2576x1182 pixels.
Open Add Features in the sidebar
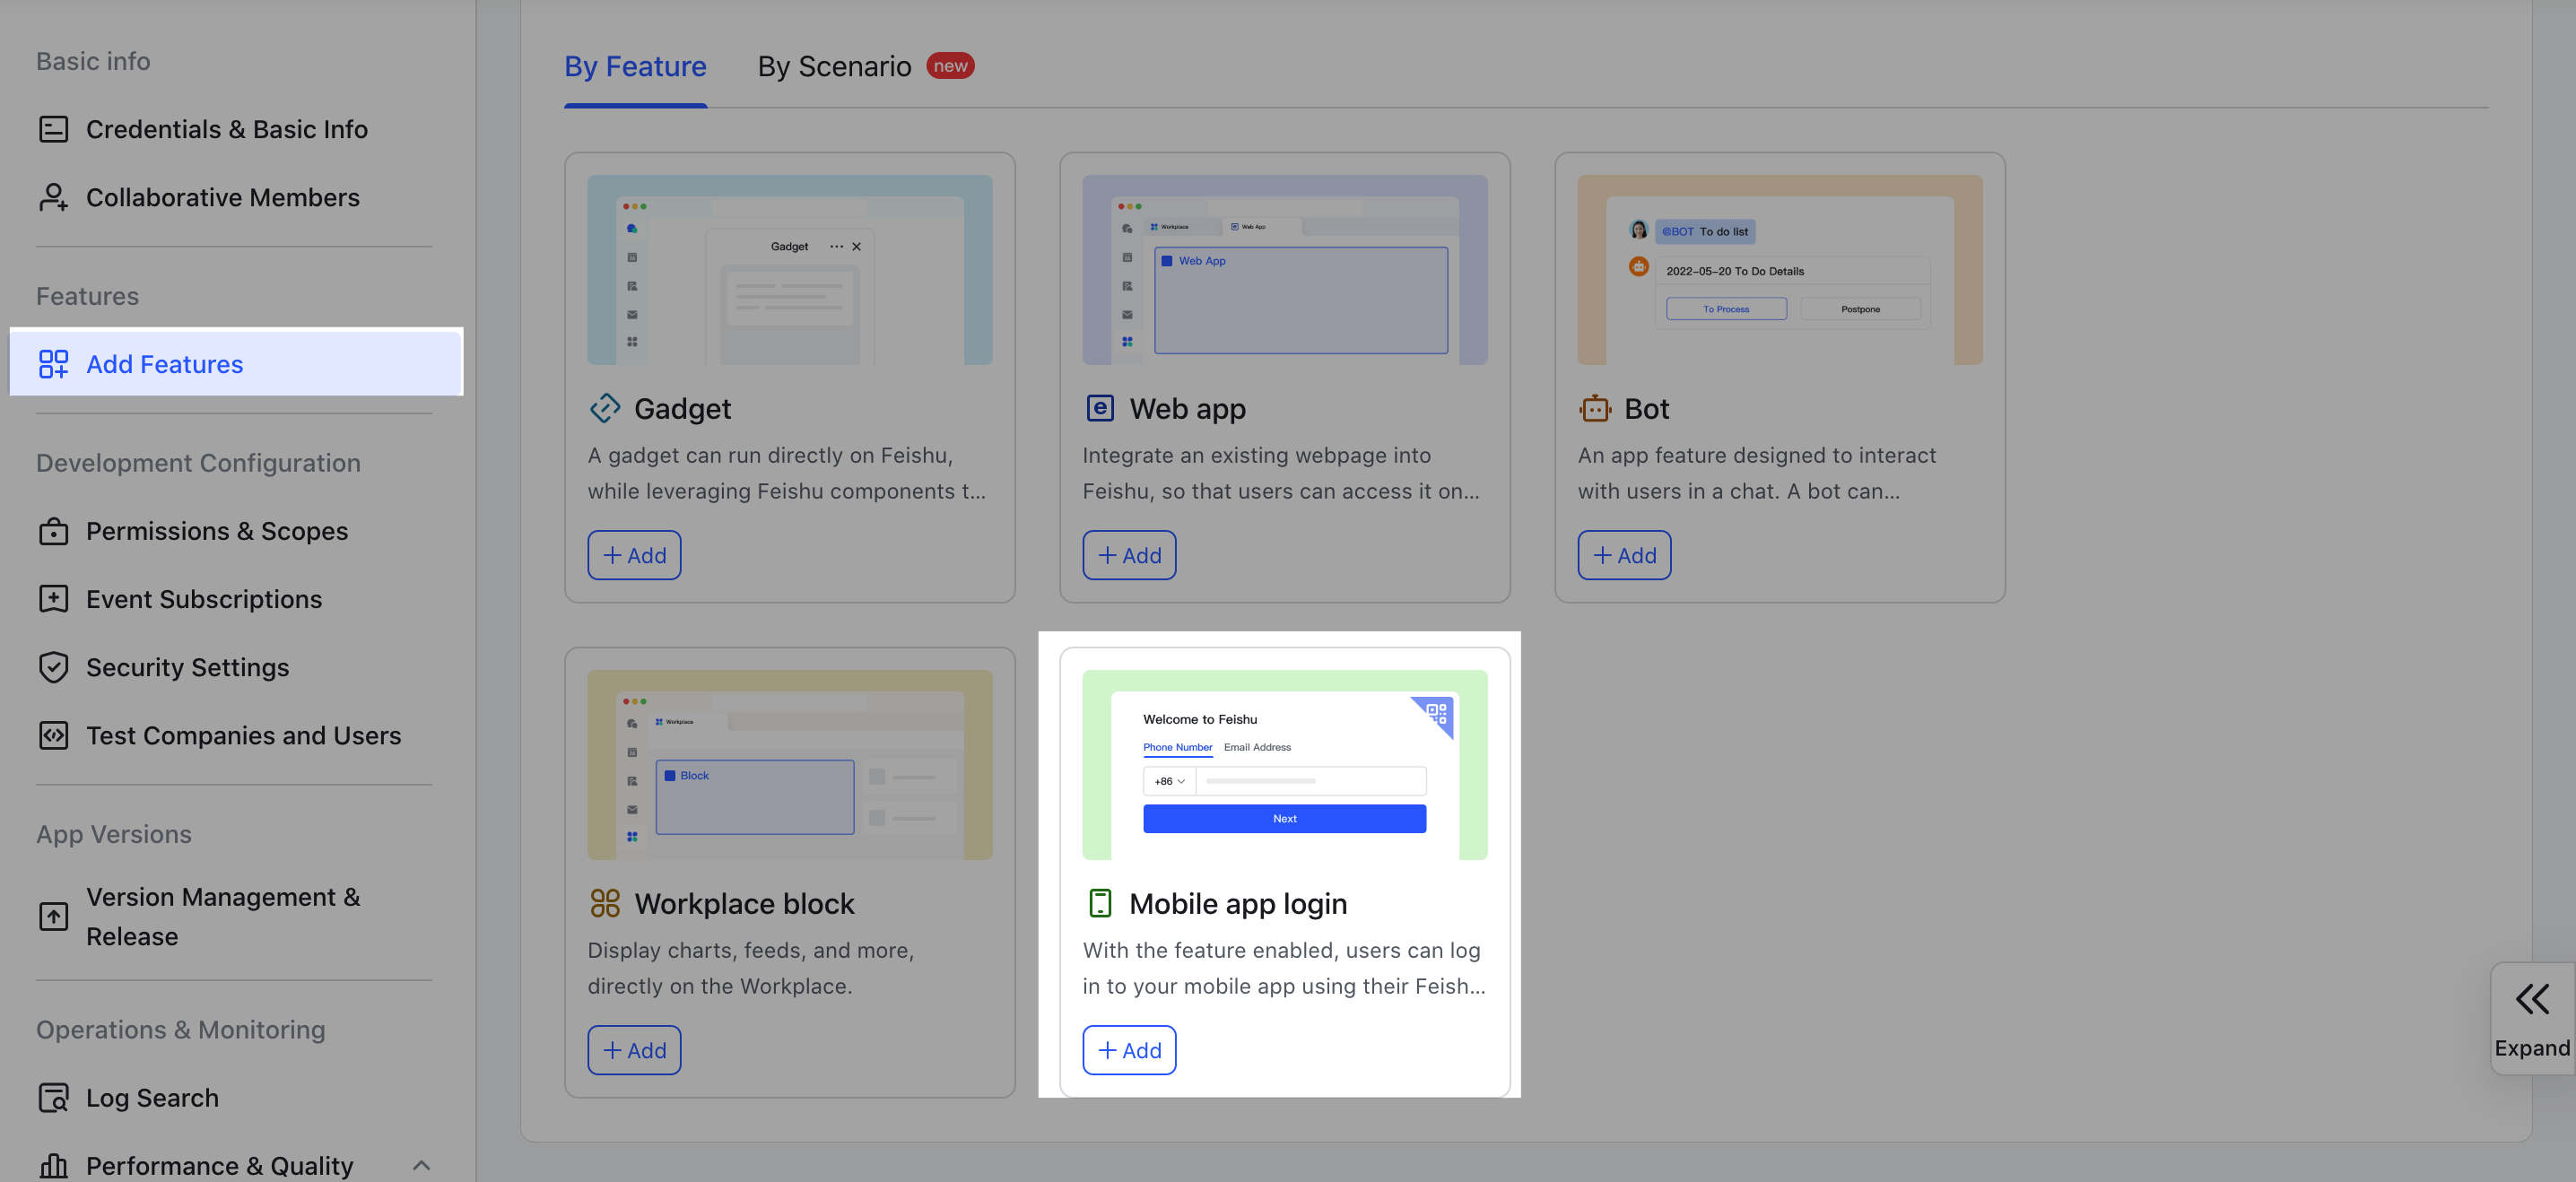tap(164, 364)
